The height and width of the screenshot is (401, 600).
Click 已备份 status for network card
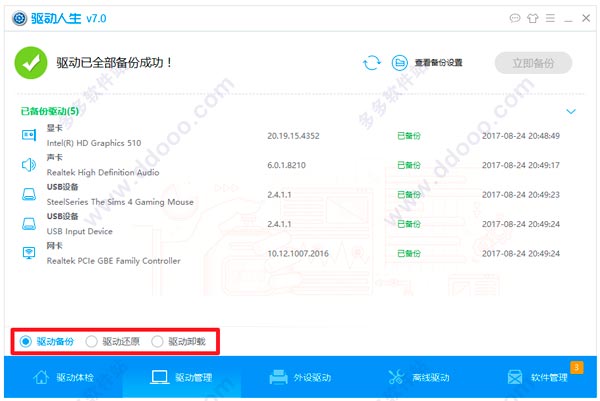click(x=409, y=254)
